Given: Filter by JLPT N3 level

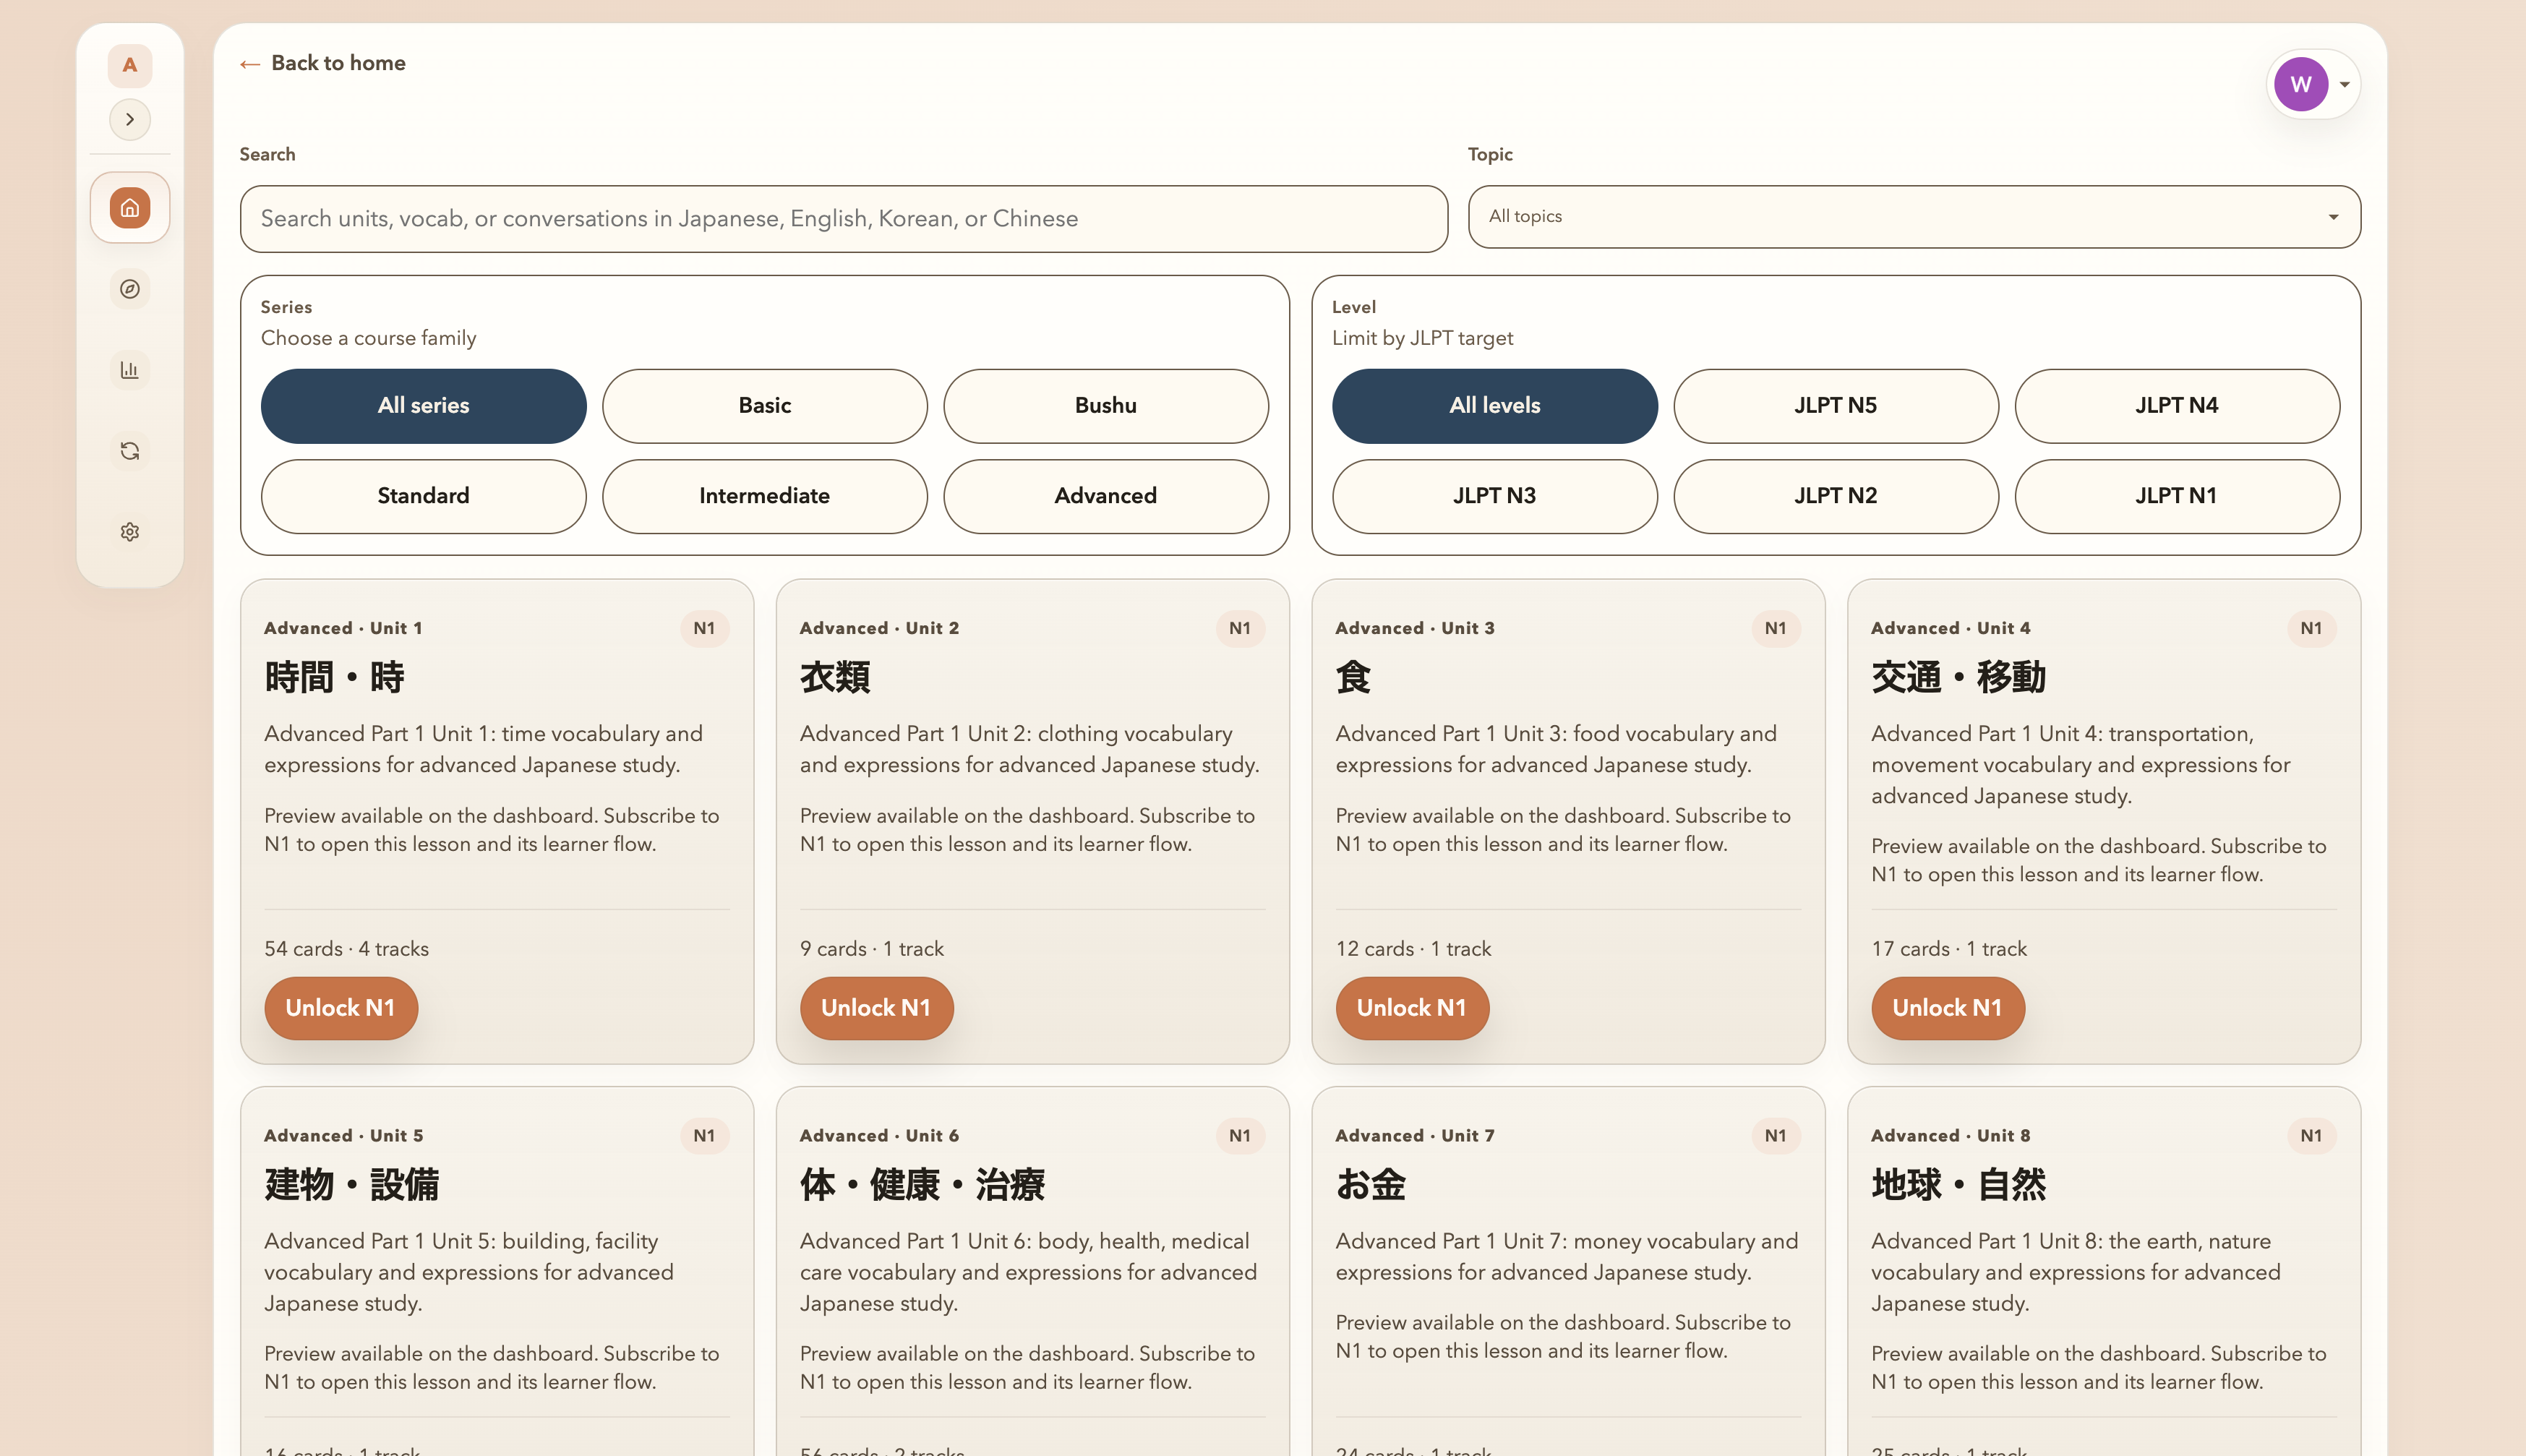Looking at the screenshot, I should (x=1495, y=496).
